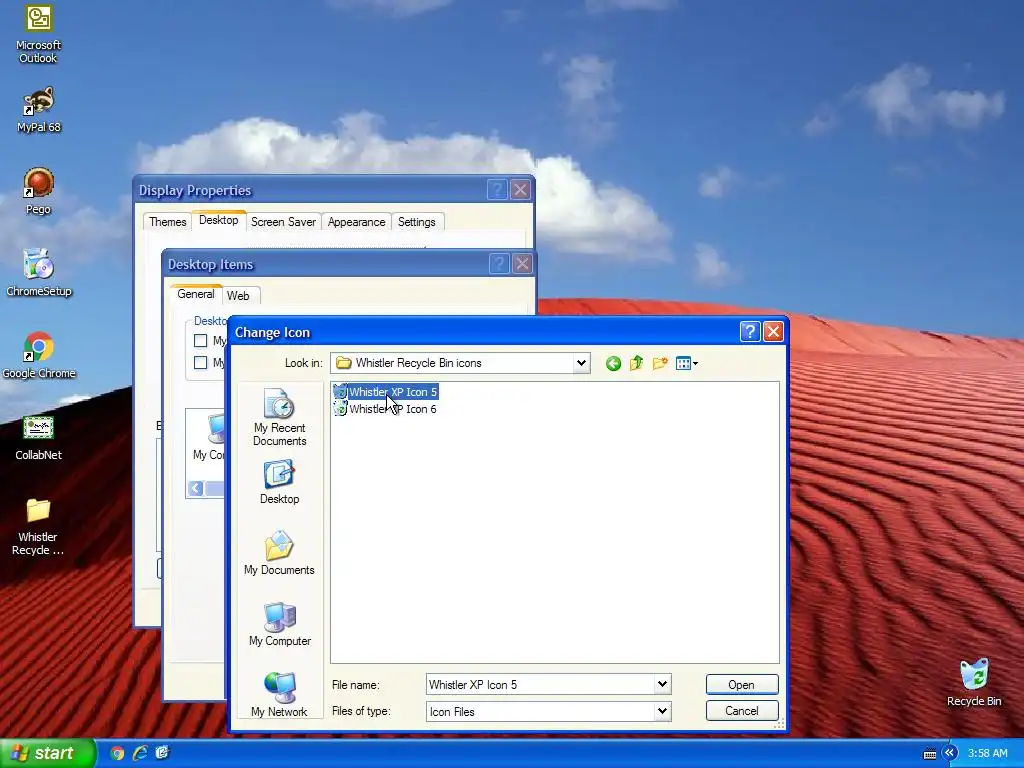Switch to Themes tab in Display Properties
The height and width of the screenshot is (768, 1024).
pos(167,222)
